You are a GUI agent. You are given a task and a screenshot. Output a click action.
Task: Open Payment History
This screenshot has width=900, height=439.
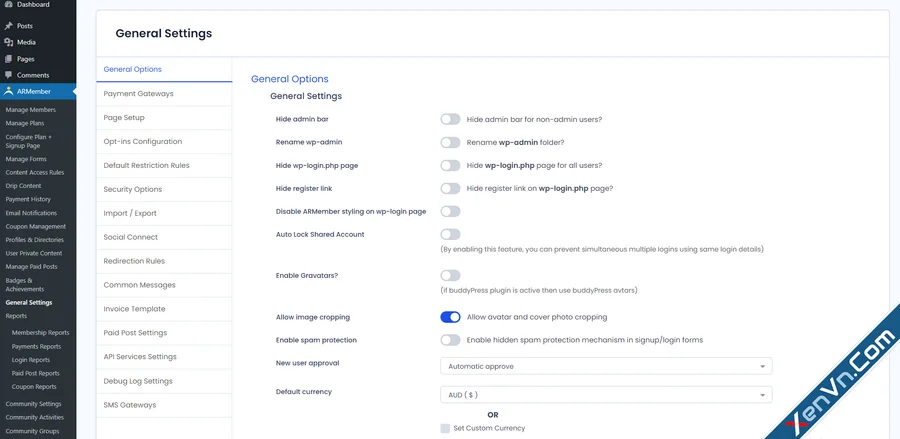(x=28, y=199)
